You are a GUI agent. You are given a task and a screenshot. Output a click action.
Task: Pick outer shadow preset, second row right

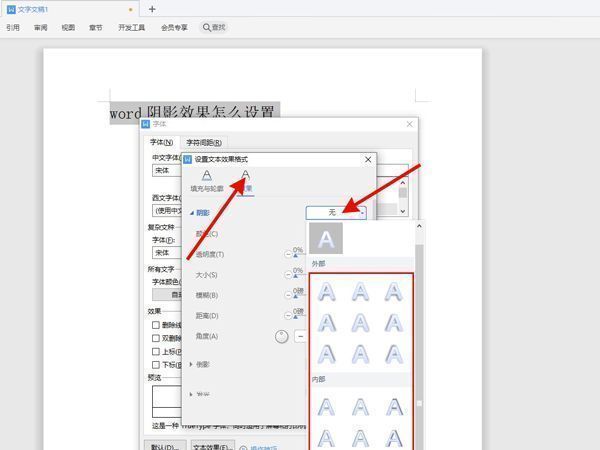[x=394, y=323]
